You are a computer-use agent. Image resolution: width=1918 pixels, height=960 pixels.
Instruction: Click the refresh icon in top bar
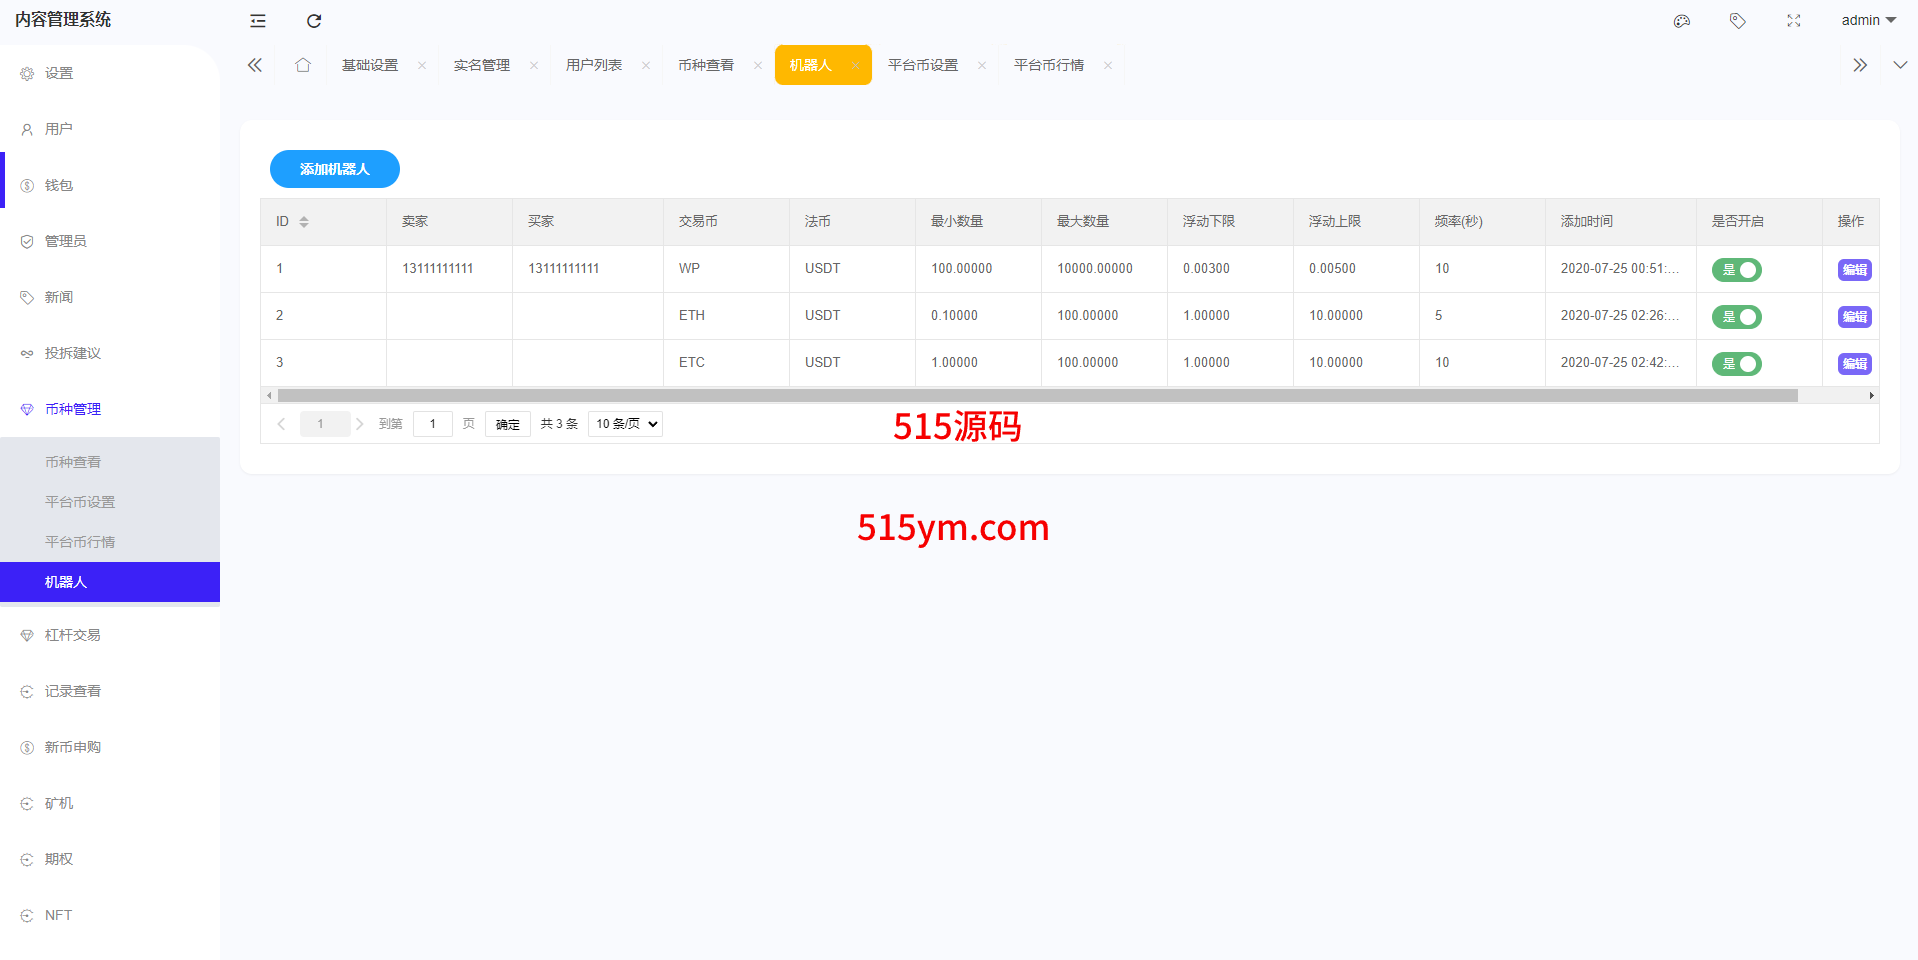[314, 21]
